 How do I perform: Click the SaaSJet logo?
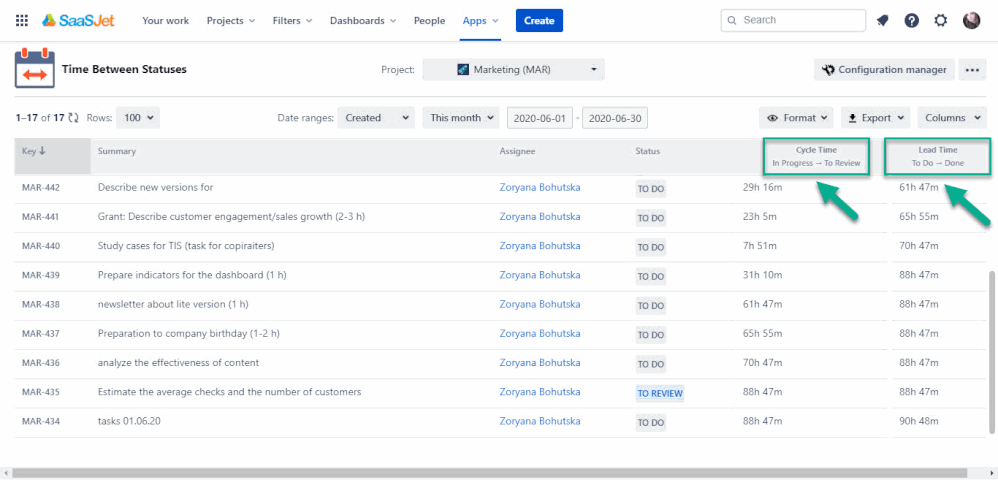(78, 20)
